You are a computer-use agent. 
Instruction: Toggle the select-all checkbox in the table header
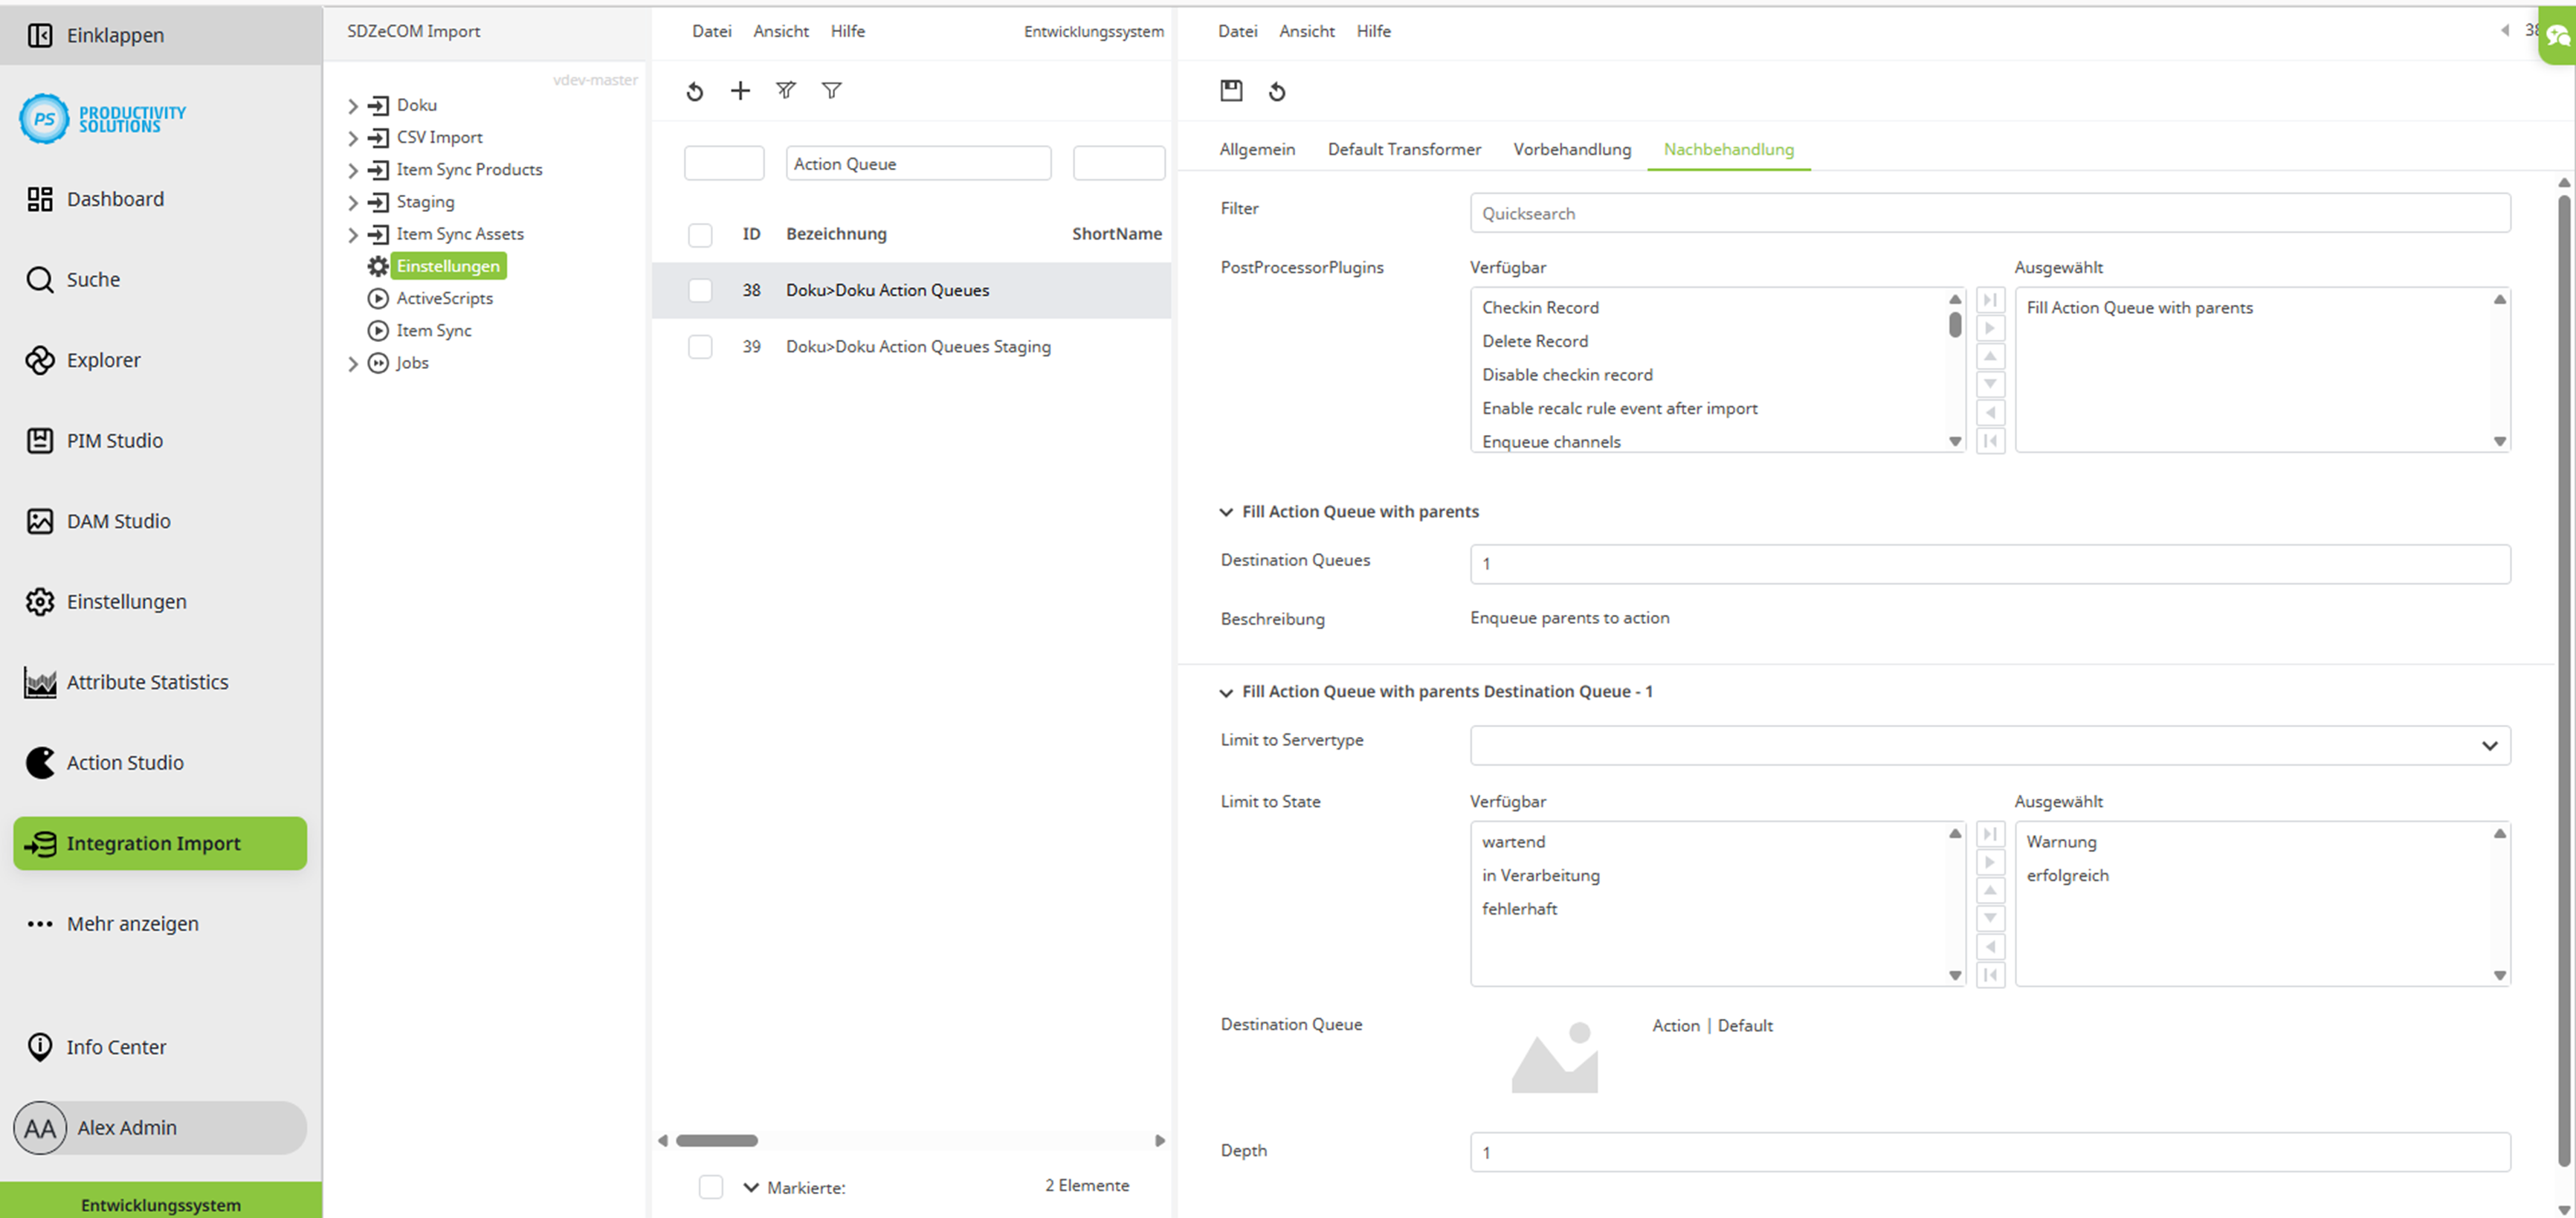pos(700,234)
